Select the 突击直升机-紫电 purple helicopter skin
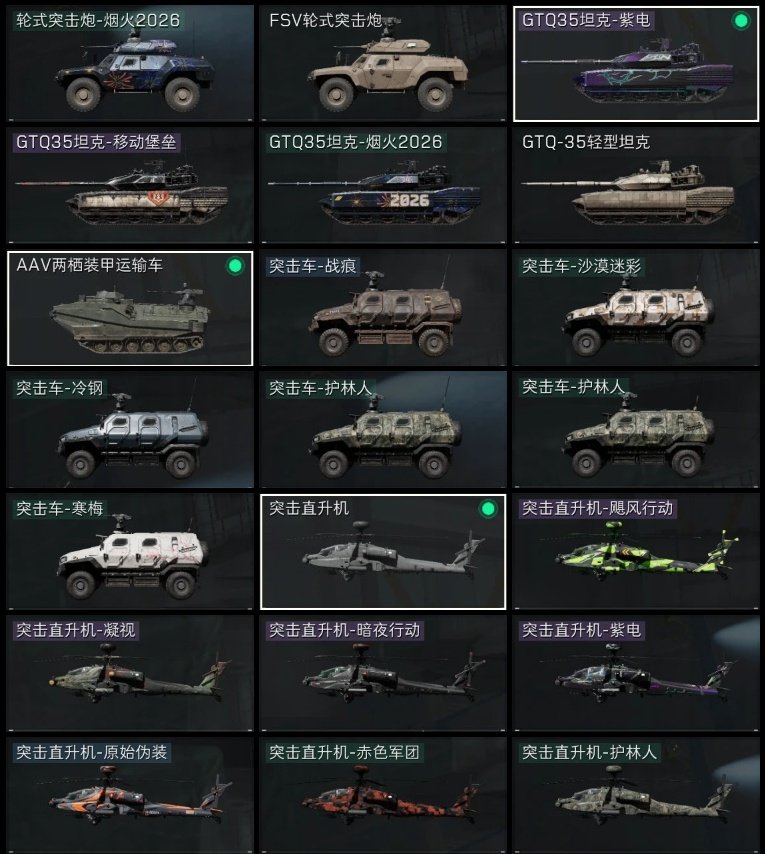Screen dimensions: 765x854 click(x=636, y=673)
